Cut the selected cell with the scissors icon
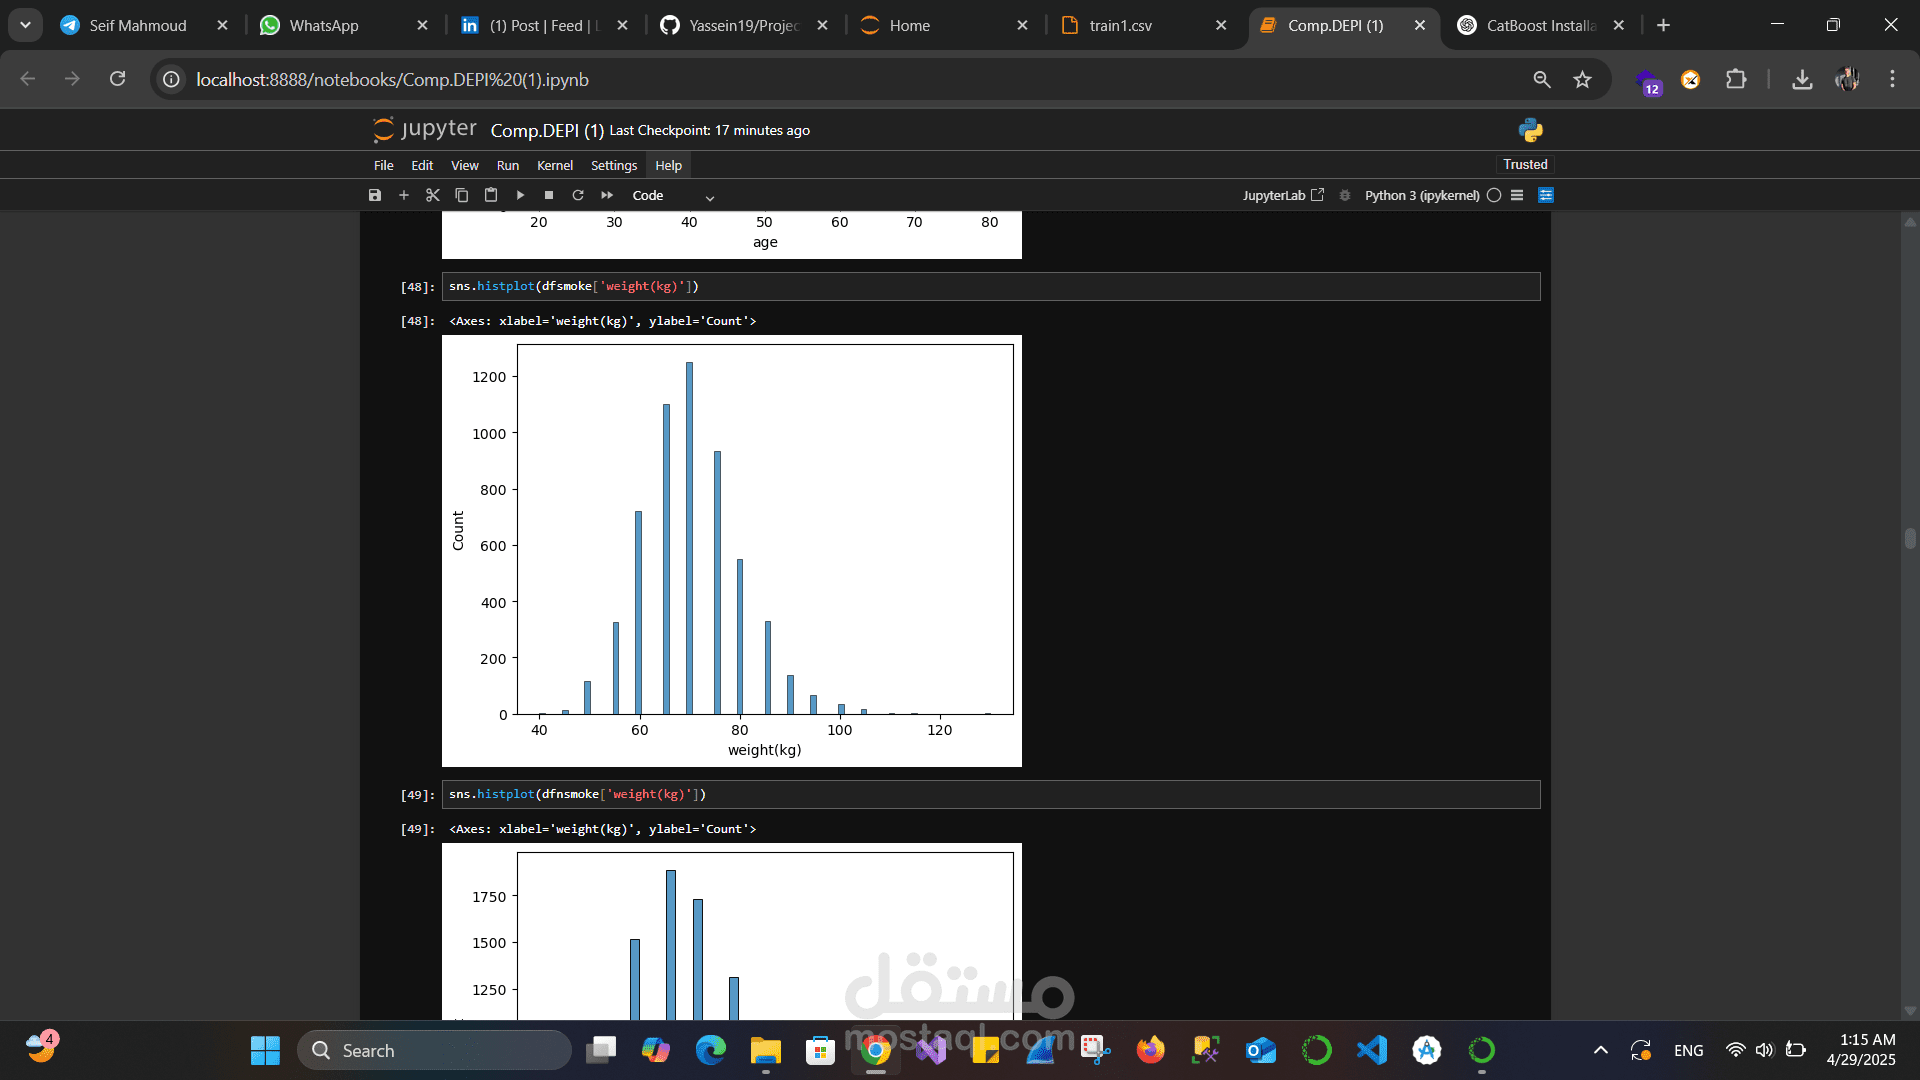The height and width of the screenshot is (1080, 1920). click(x=432, y=195)
